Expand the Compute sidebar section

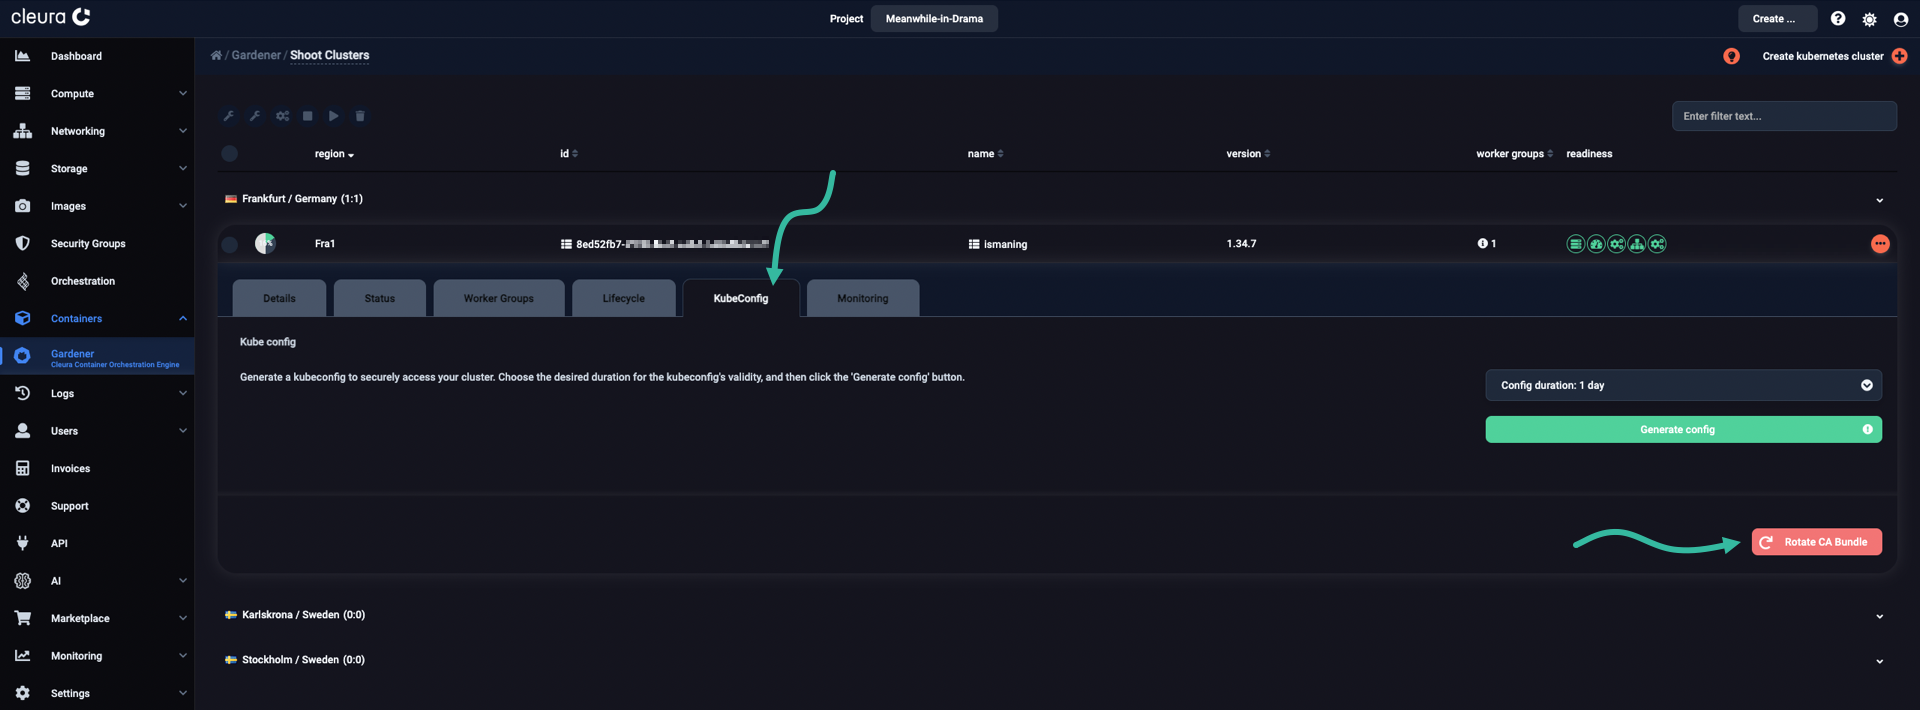click(97, 93)
